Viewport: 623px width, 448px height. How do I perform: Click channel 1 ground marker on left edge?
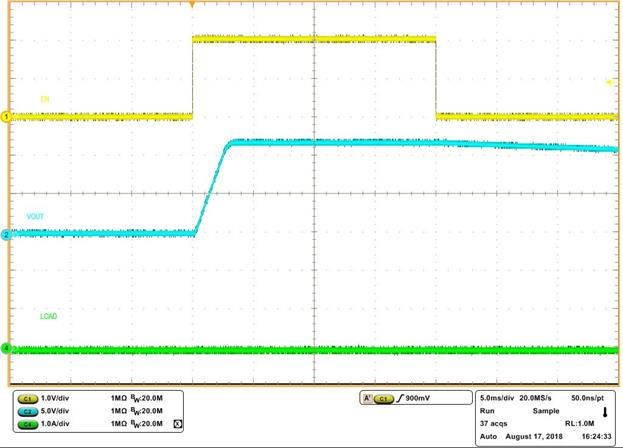[x=5, y=117]
